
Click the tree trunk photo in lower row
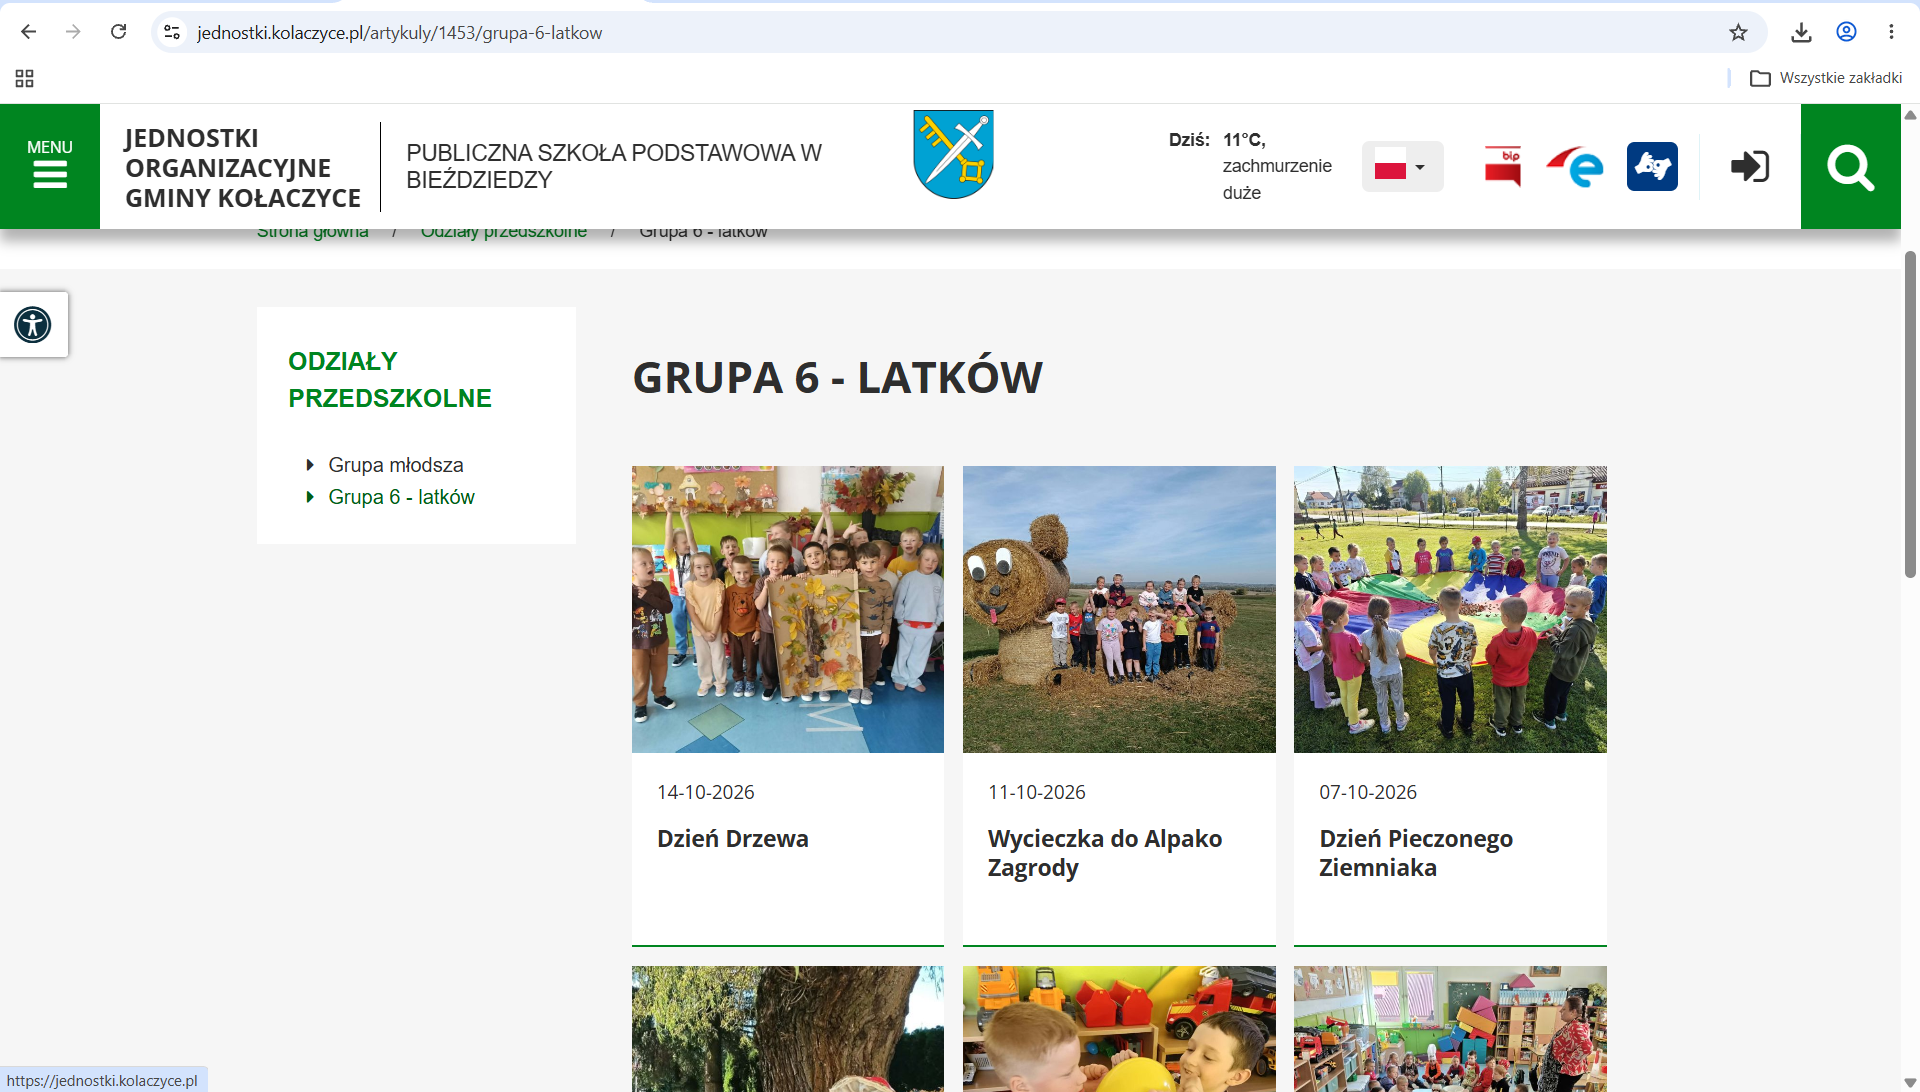pos(787,1028)
